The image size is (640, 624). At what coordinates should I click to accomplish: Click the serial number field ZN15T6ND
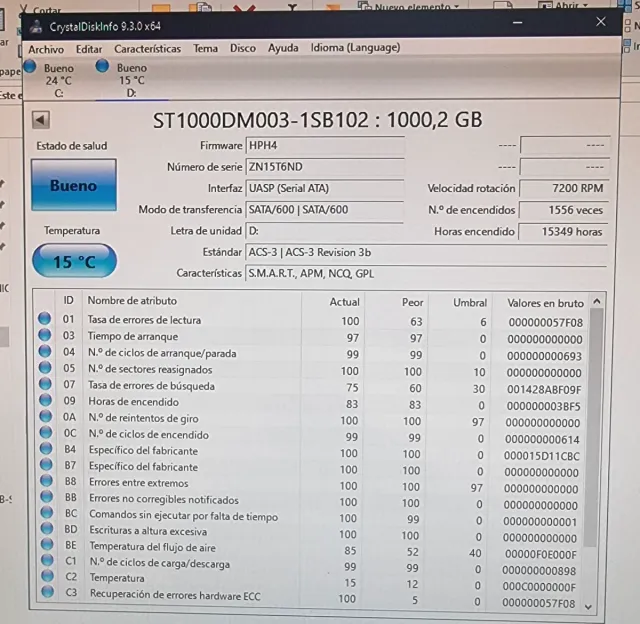coord(324,167)
